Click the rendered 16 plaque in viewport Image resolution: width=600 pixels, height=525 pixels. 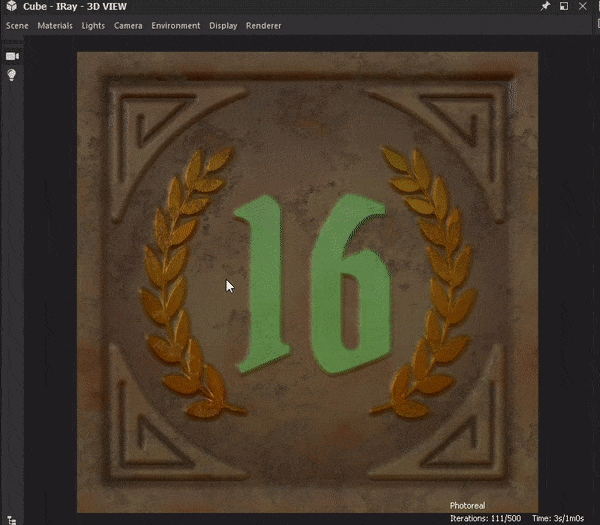308,282
